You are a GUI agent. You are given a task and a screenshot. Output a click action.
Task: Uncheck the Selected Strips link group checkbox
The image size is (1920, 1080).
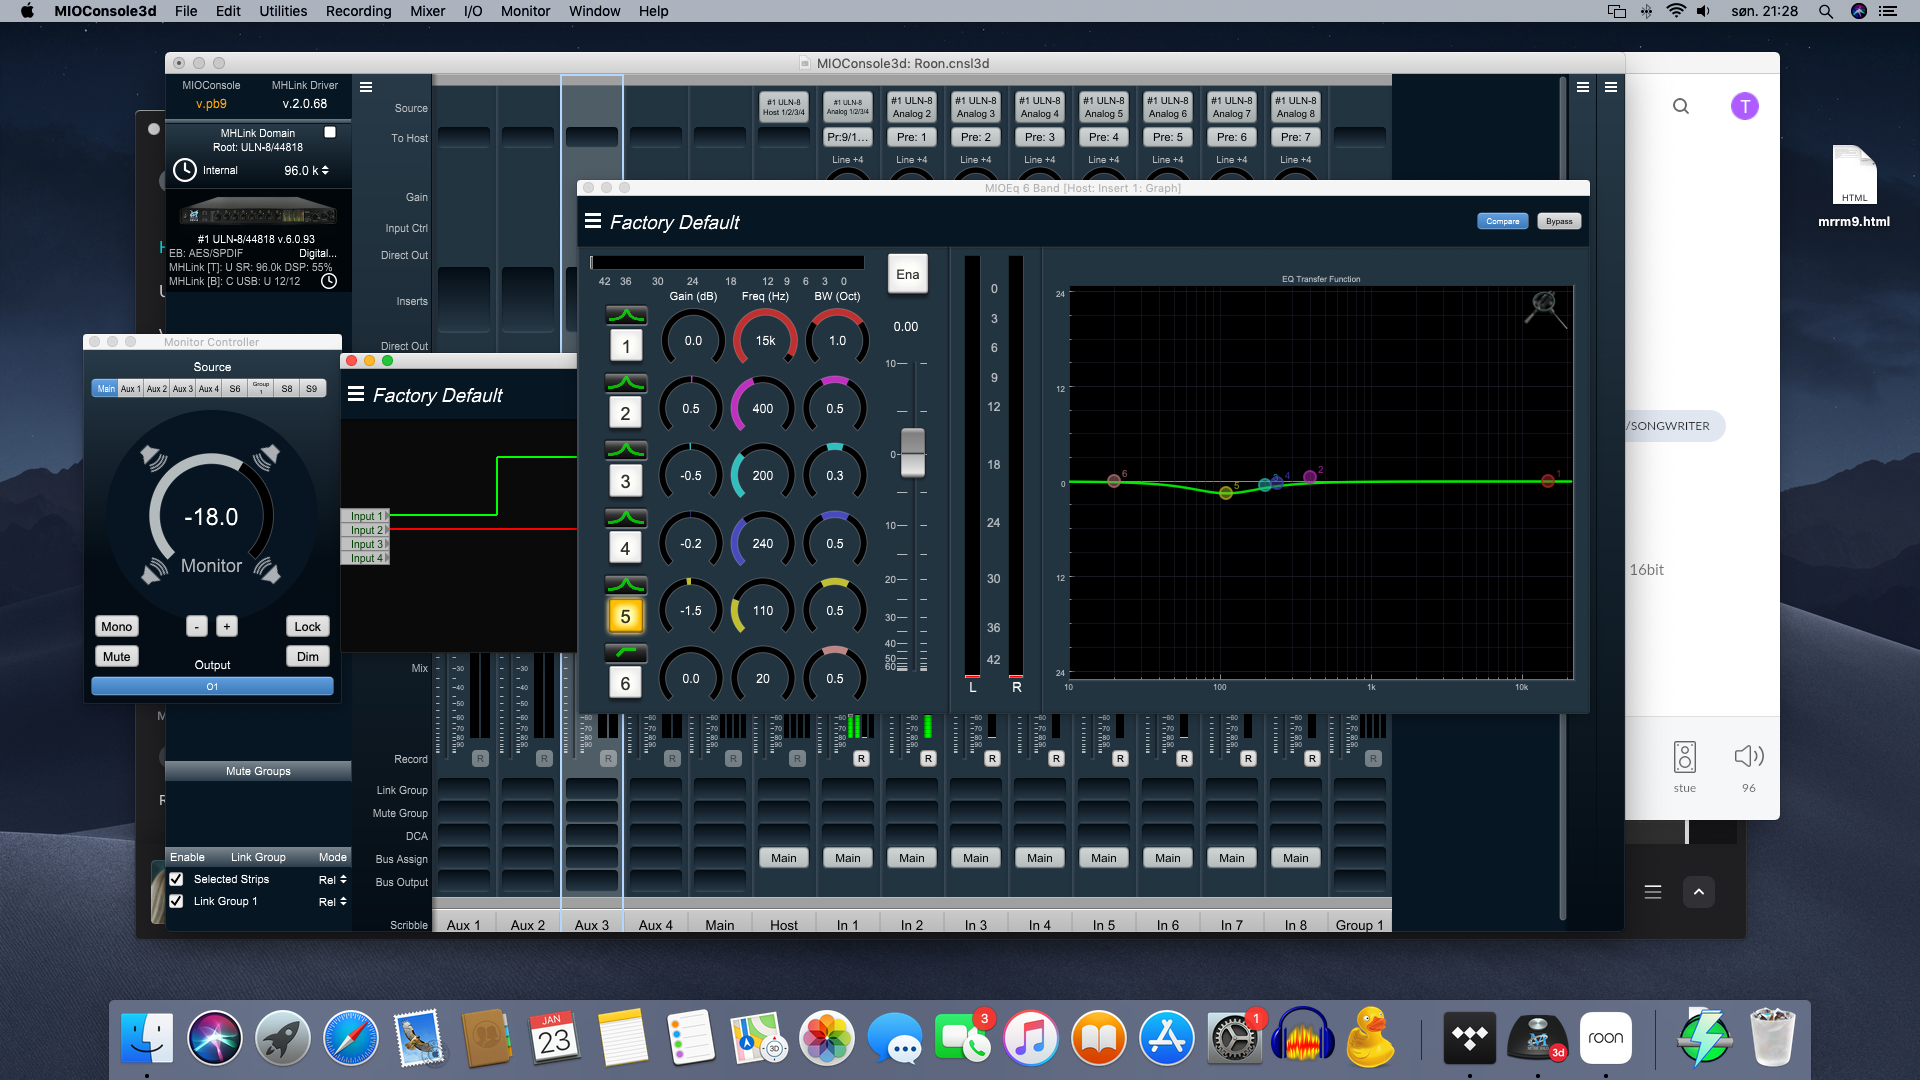176,879
